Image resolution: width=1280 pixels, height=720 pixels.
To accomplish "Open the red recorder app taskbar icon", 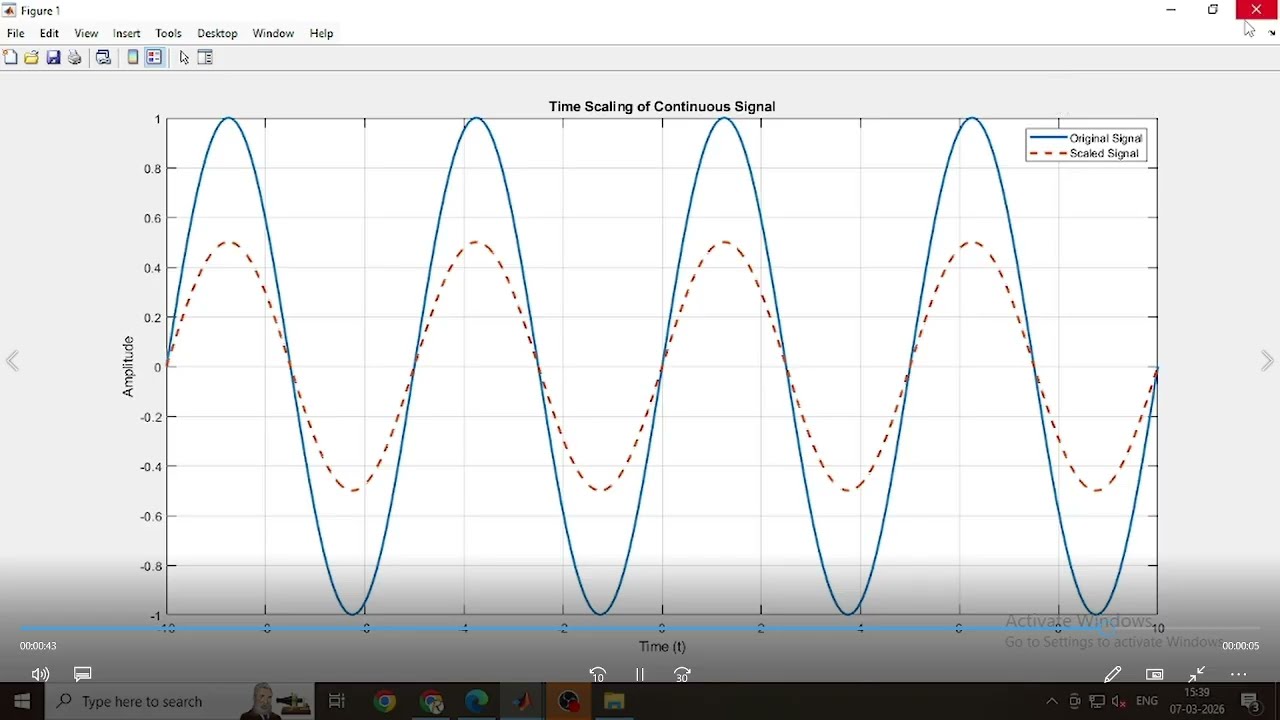I will pos(569,702).
